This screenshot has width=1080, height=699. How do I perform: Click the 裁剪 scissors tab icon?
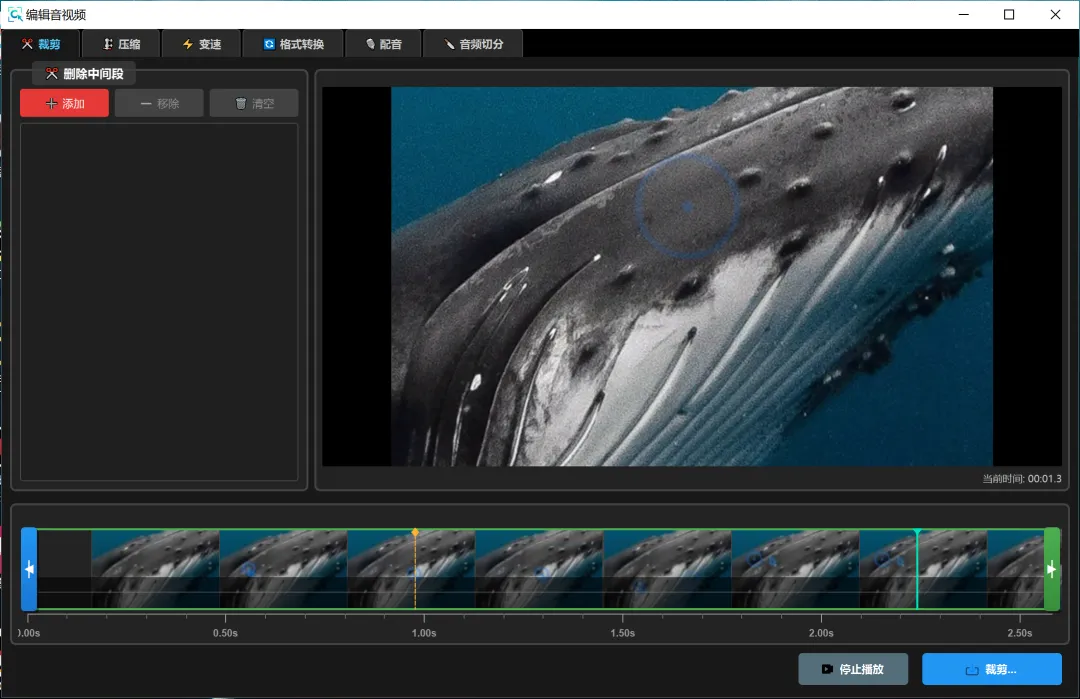coord(27,44)
